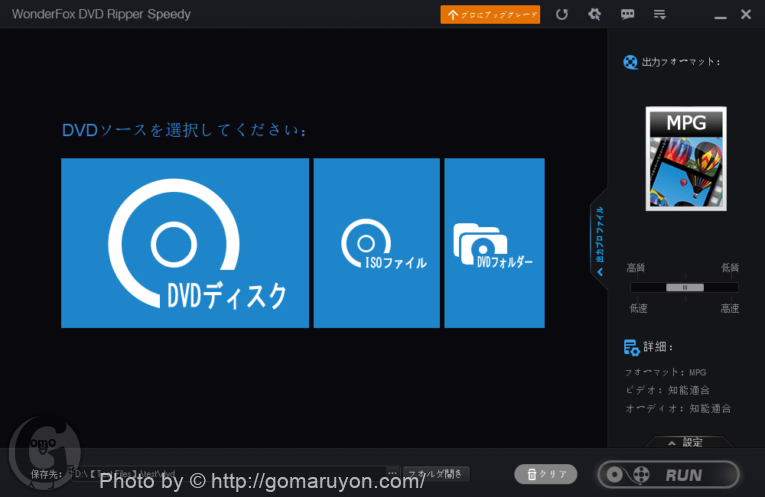Close the WonderFox DVD Ripper window
The image size is (765, 497).
(x=745, y=15)
